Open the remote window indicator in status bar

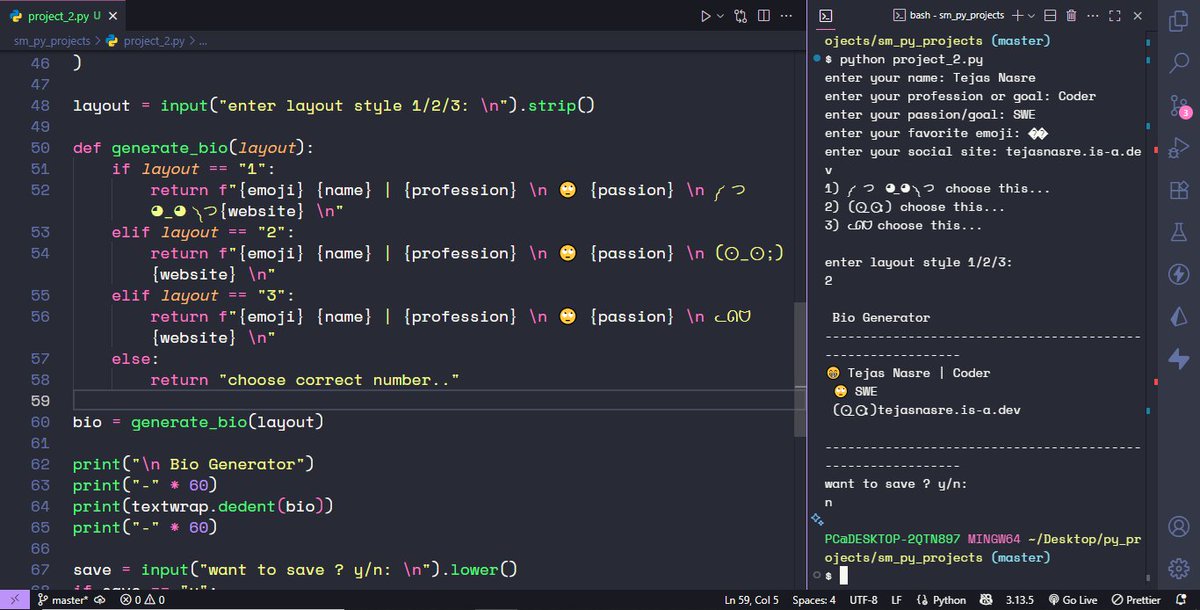pos(15,600)
